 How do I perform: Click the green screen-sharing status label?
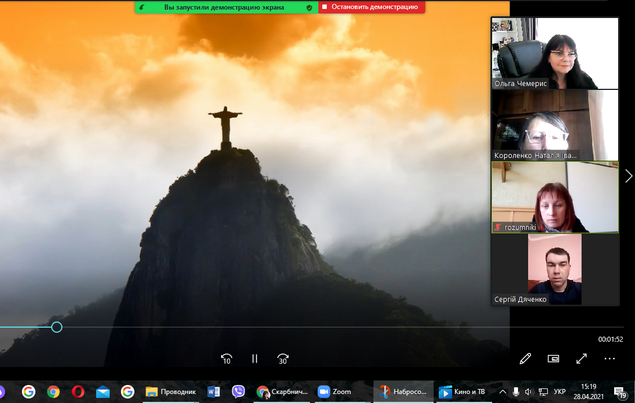pos(224,7)
